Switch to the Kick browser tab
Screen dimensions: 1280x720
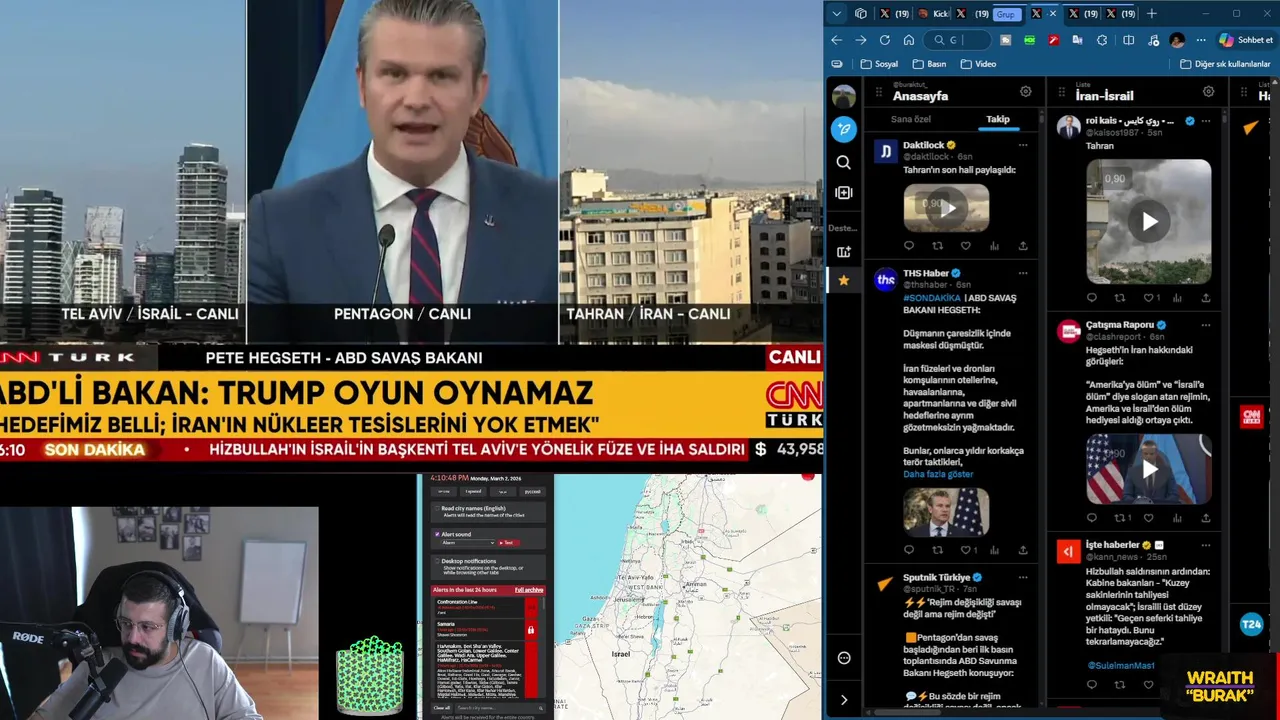click(934, 14)
